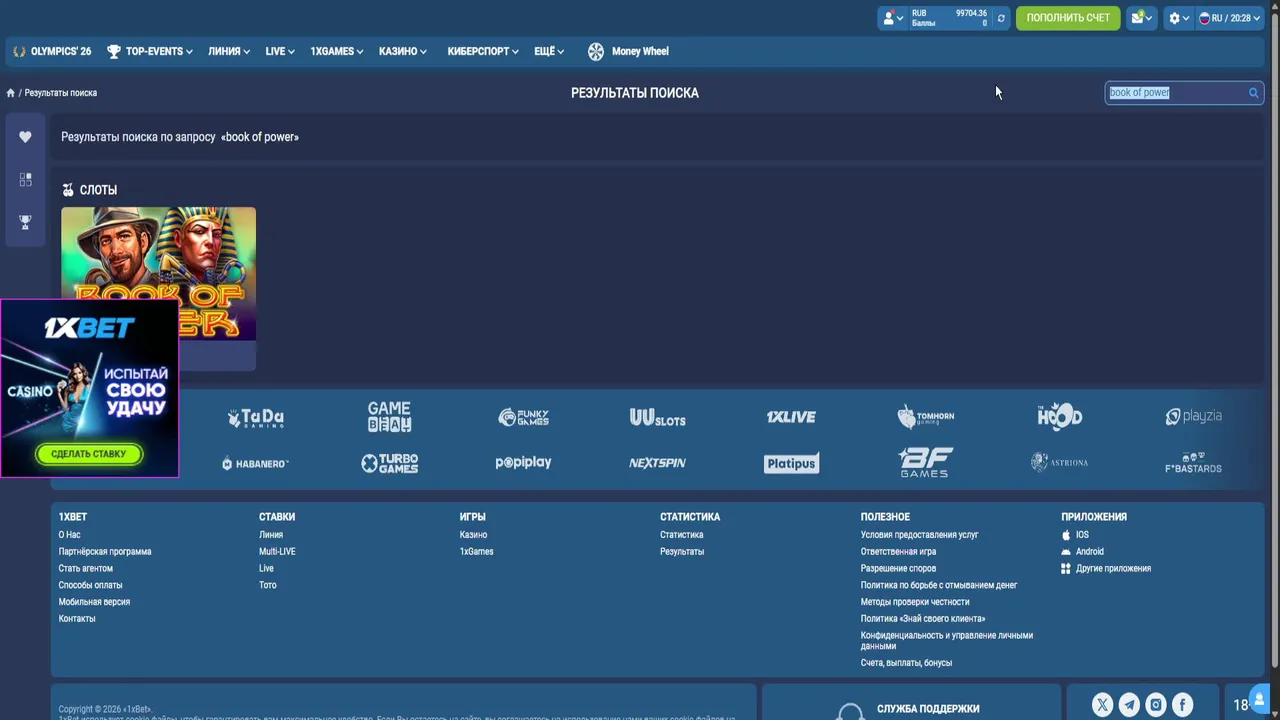The height and width of the screenshot is (720, 1280).
Task: Go to home via breadcrumb house icon
Action: click(x=11, y=93)
